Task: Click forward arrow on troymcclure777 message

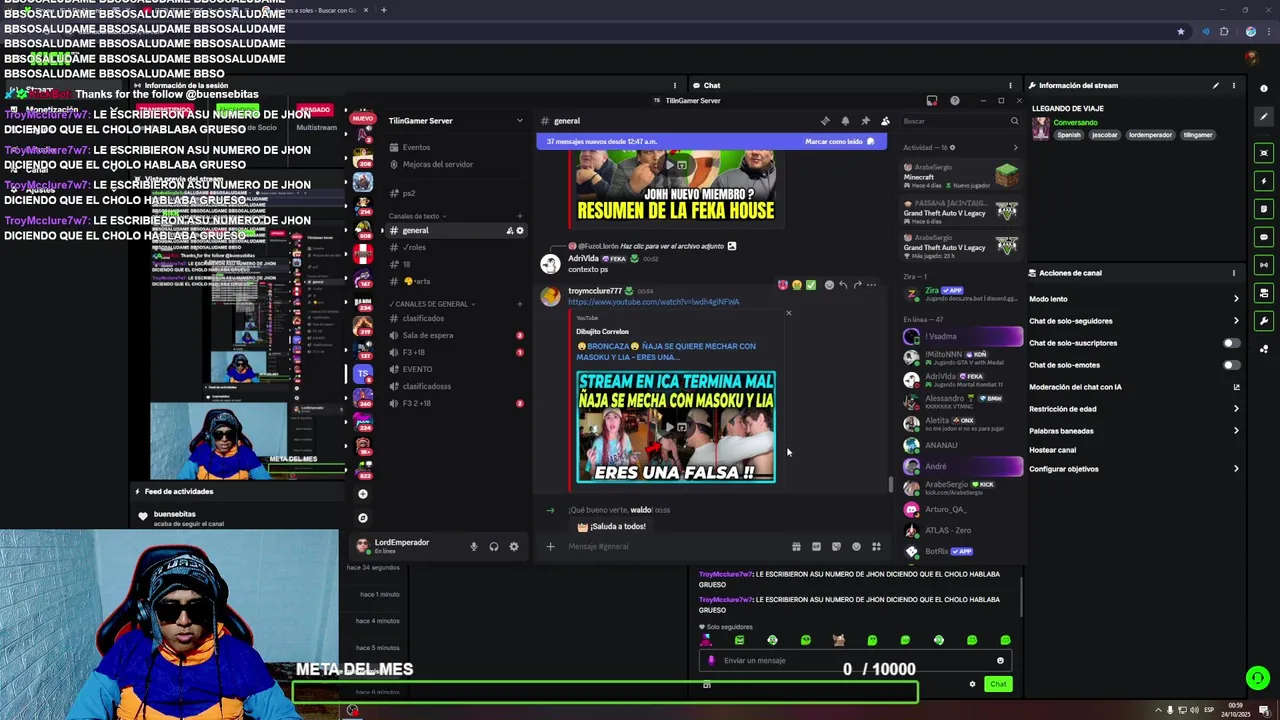Action: (x=857, y=285)
